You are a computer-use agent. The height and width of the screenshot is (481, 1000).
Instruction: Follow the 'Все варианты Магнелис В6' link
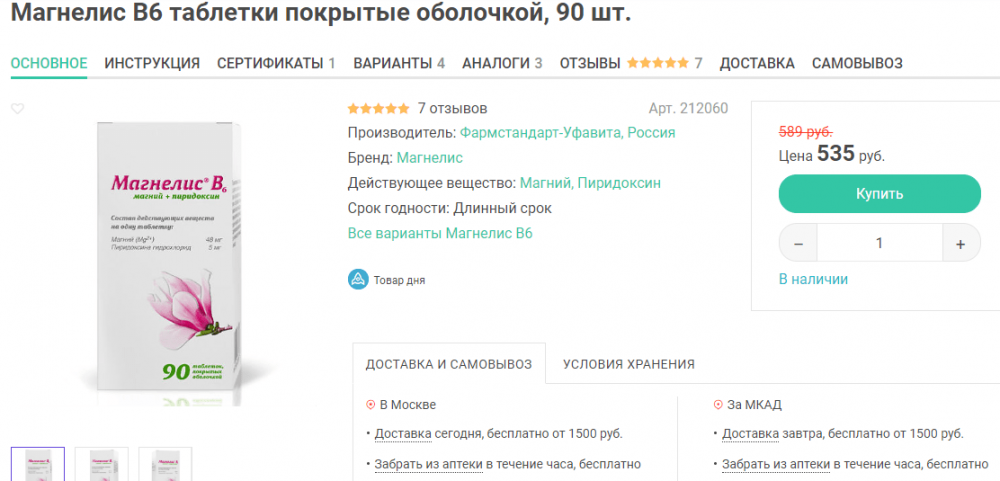click(x=440, y=233)
